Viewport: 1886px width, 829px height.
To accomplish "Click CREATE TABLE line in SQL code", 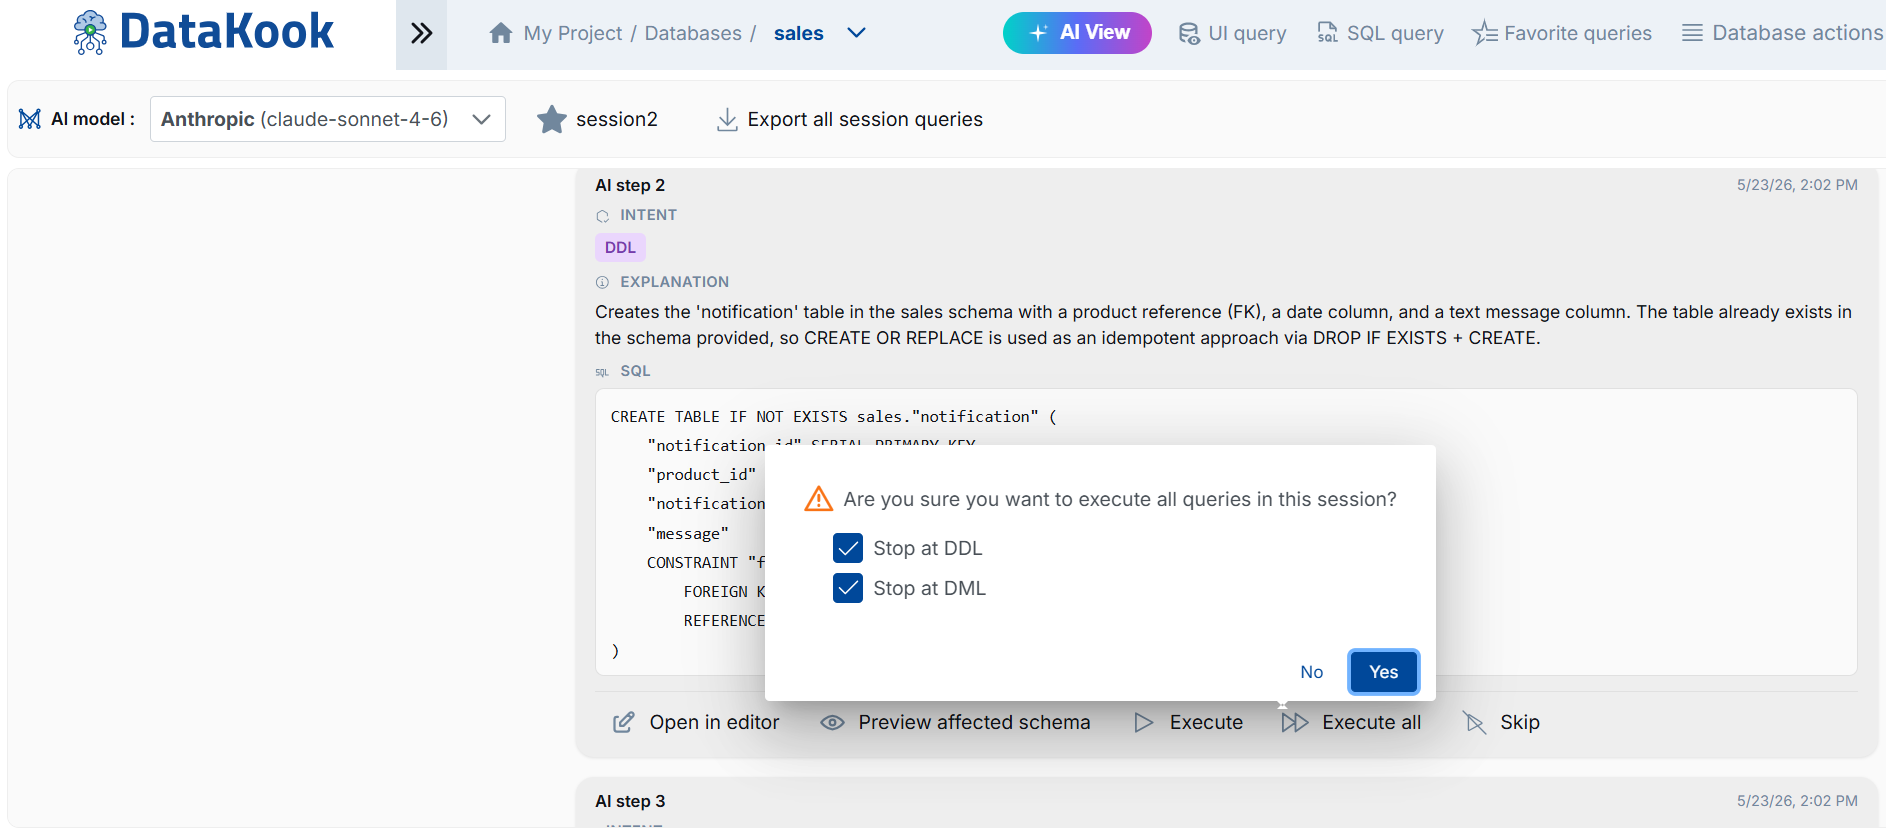I will click(834, 416).
